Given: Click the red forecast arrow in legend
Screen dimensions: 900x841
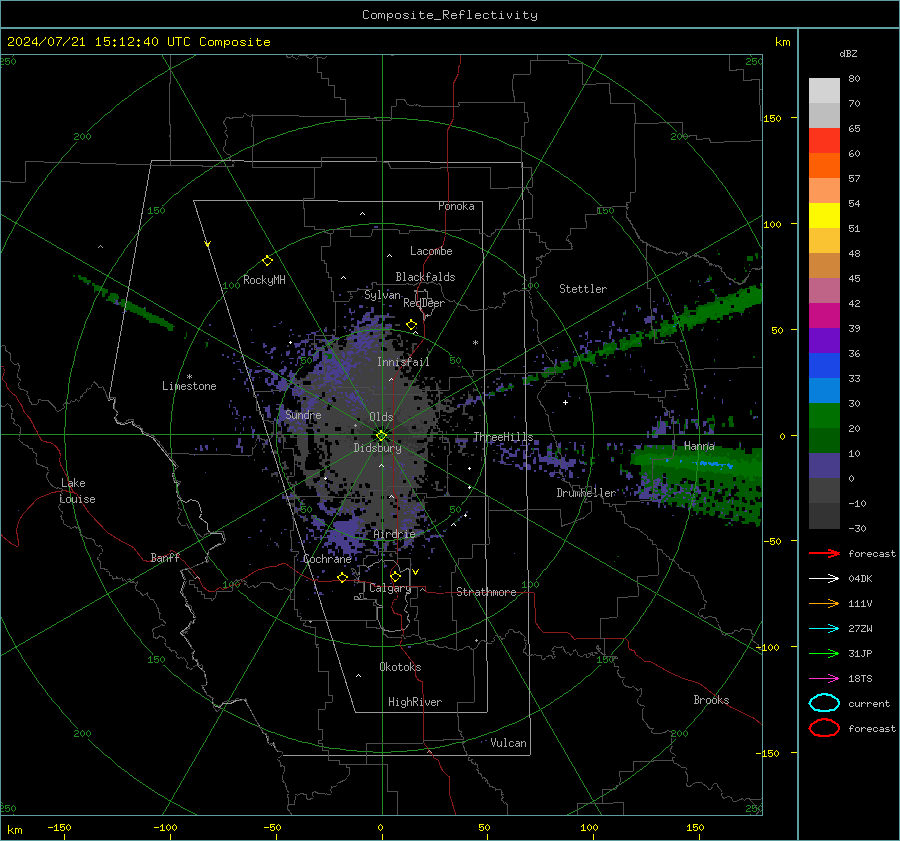Looking at the screenshot, I should tap(824, 553).
